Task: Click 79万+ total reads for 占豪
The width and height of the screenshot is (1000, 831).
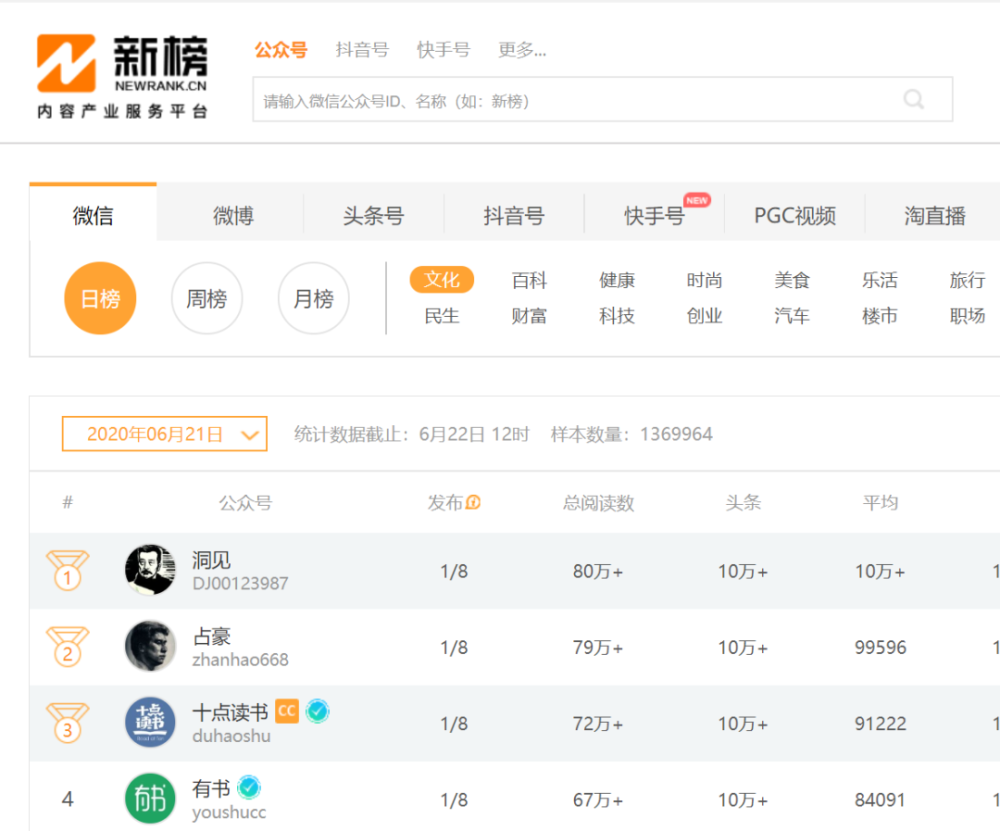Action: (x=598, y=647)
